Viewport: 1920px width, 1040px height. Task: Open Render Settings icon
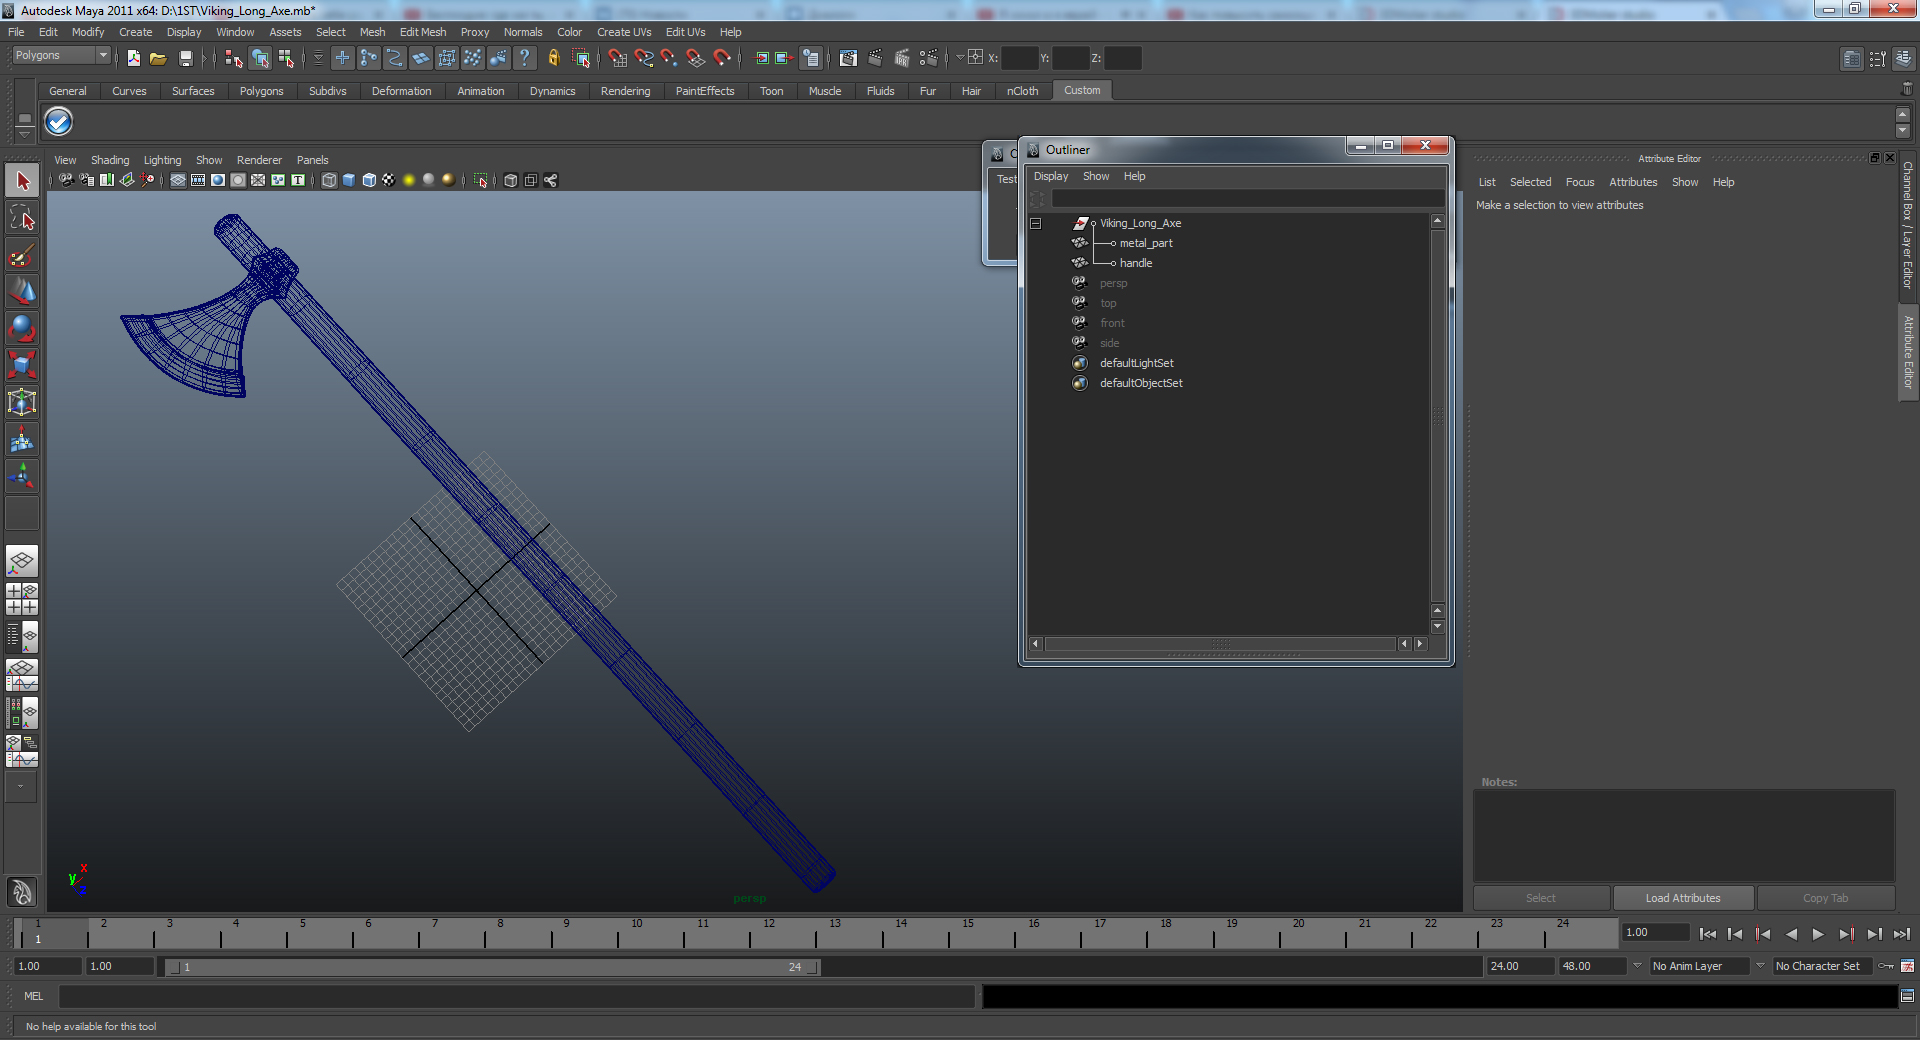click(x=928, y=59)
